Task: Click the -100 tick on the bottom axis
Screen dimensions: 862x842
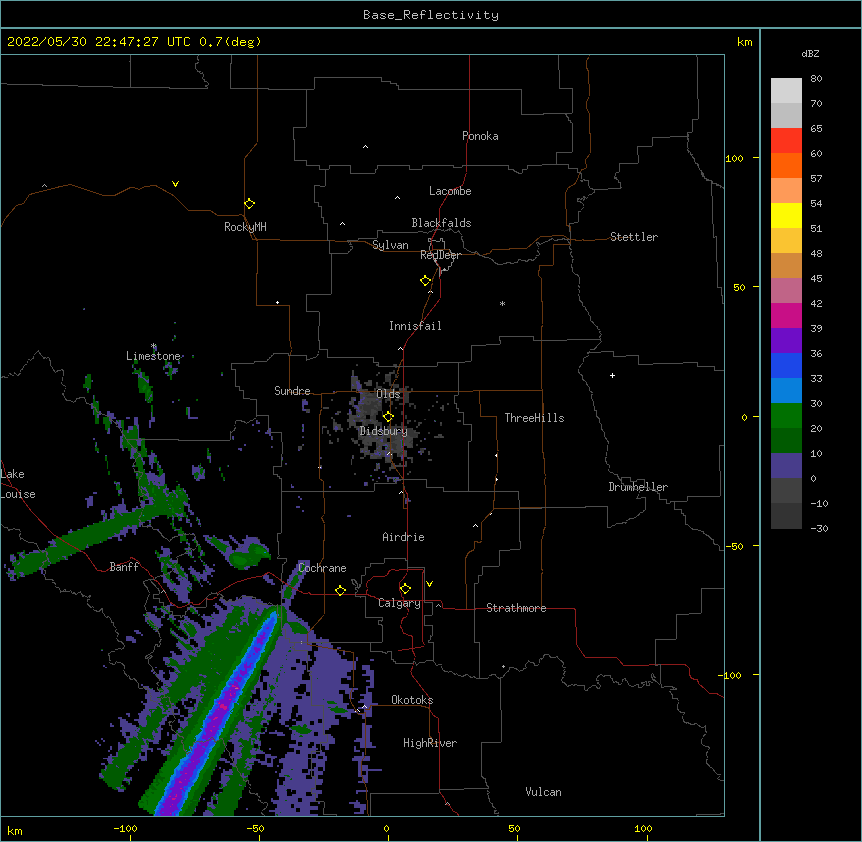Action: (x=125, y=828)
